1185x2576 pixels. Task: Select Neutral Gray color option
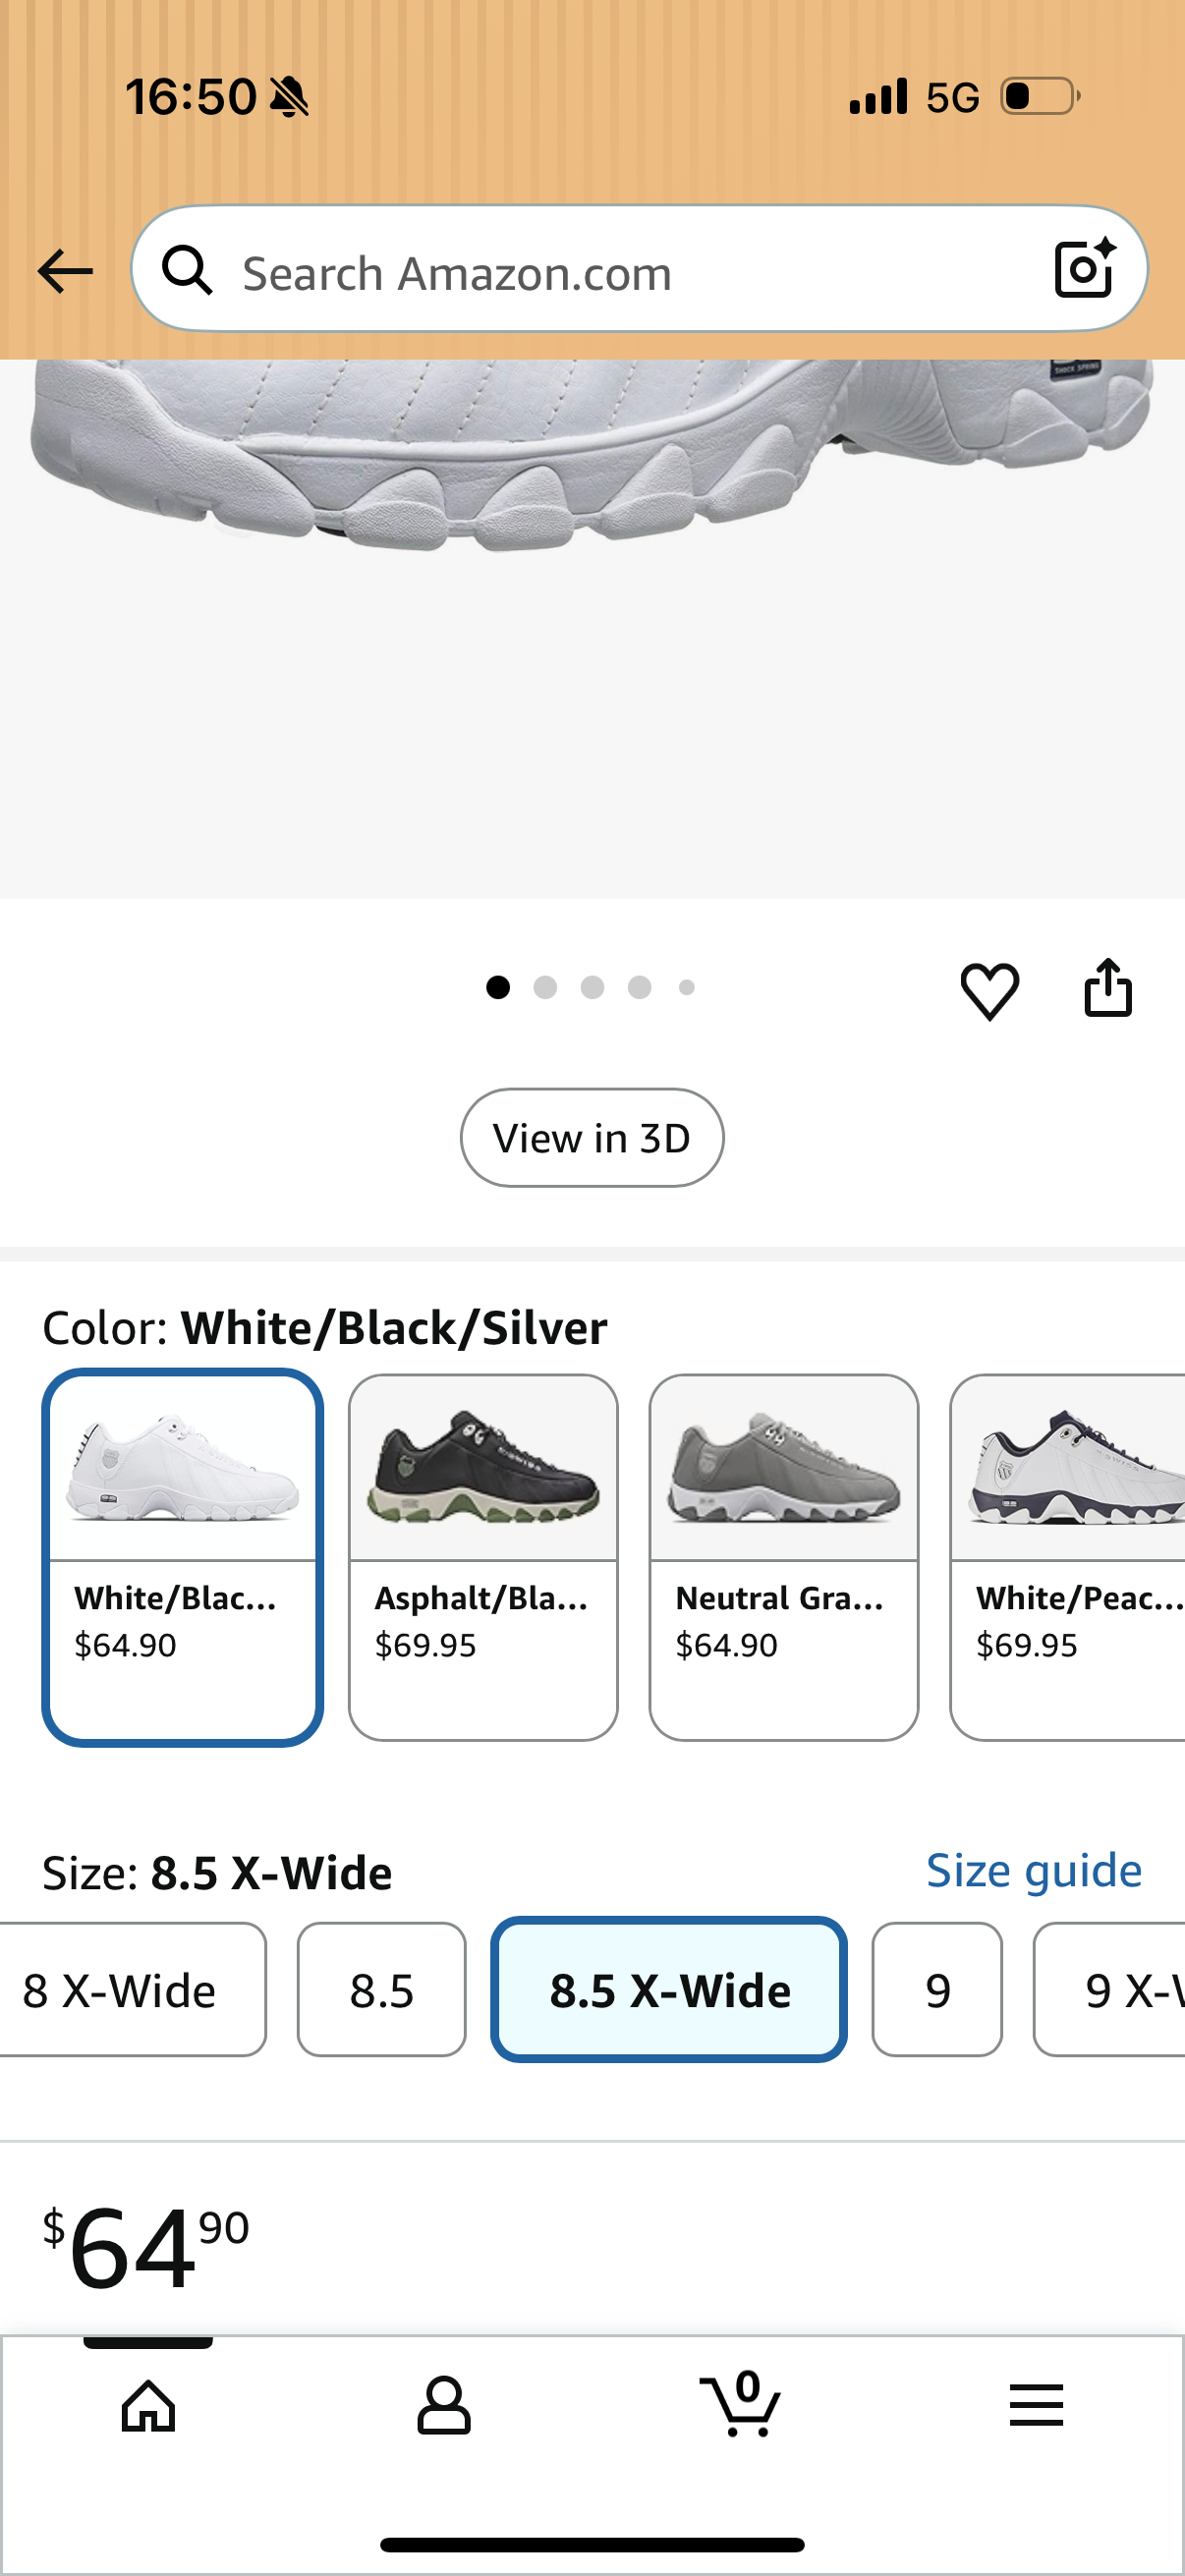point(784,1557)
